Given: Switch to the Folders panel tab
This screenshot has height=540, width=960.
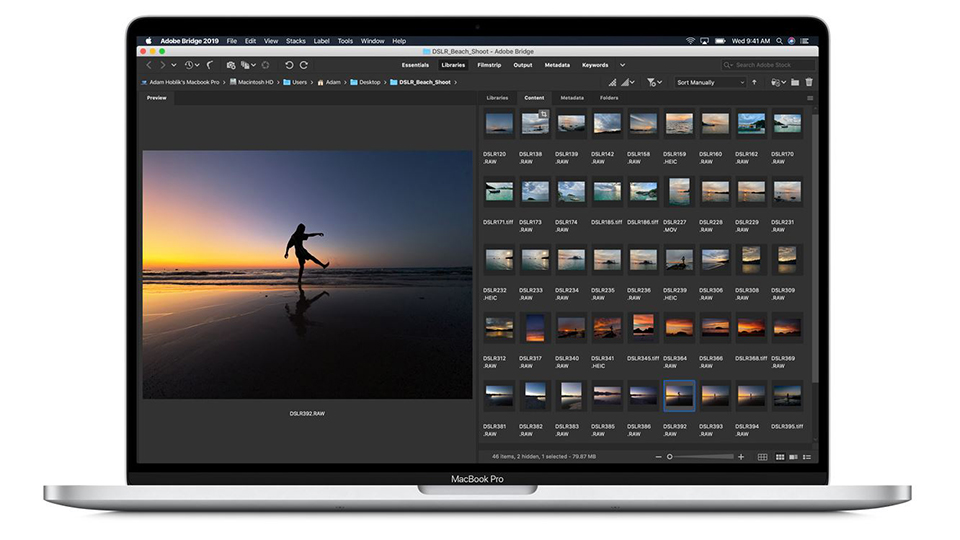Looking at the screenshot, I should 609,98.
